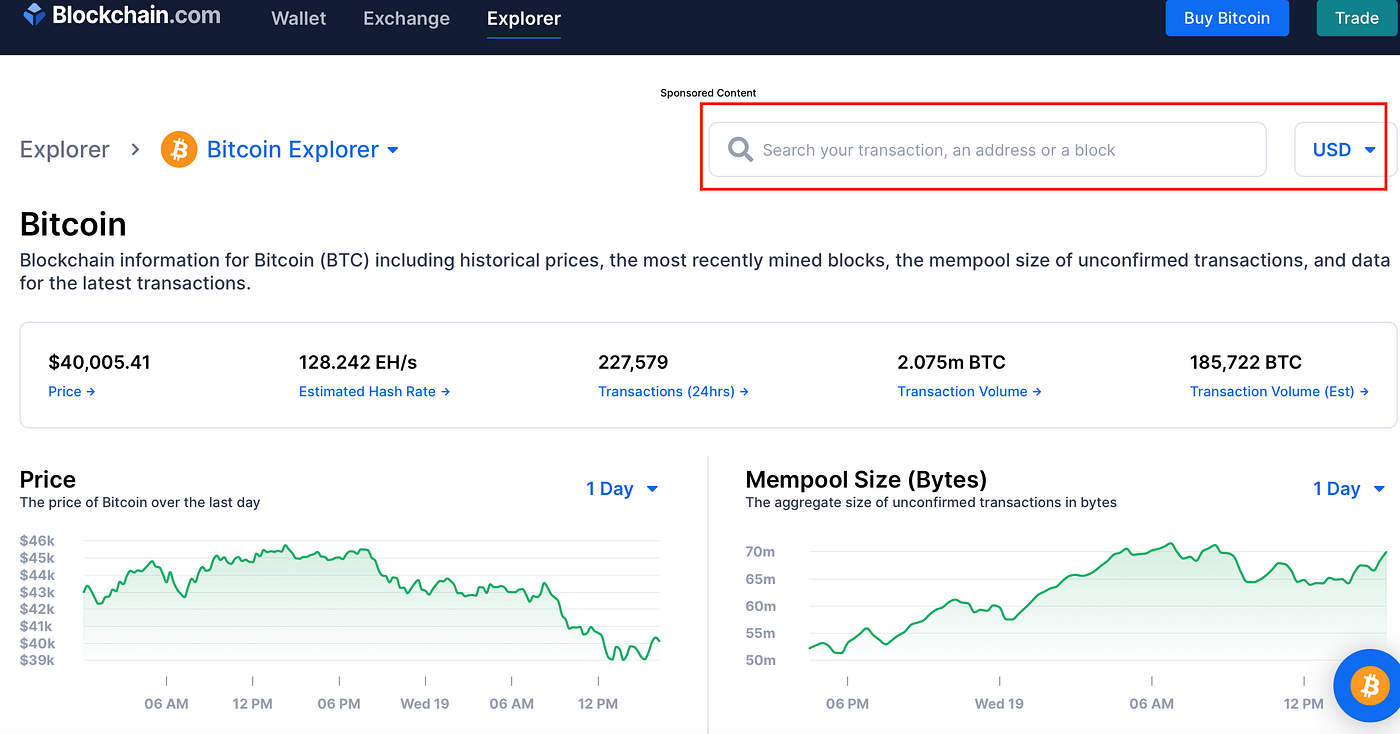Click the Price line chart
The width and height of the screenshot is (1400, 734).
(372, 603)
